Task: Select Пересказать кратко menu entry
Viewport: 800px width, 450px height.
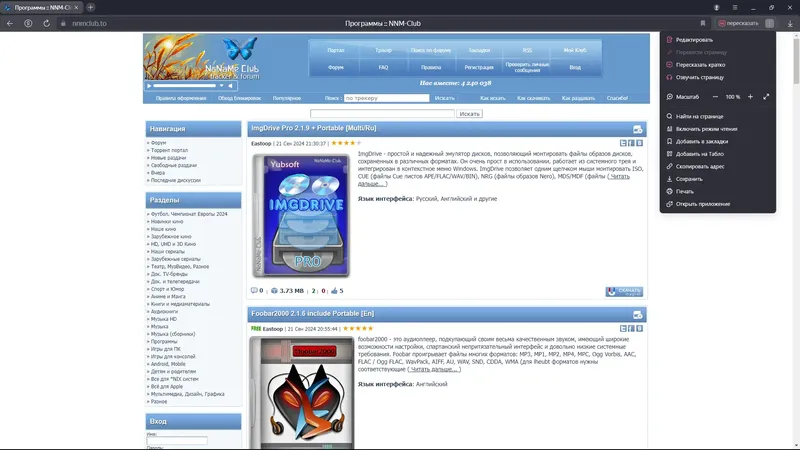Action: [717, 65]
